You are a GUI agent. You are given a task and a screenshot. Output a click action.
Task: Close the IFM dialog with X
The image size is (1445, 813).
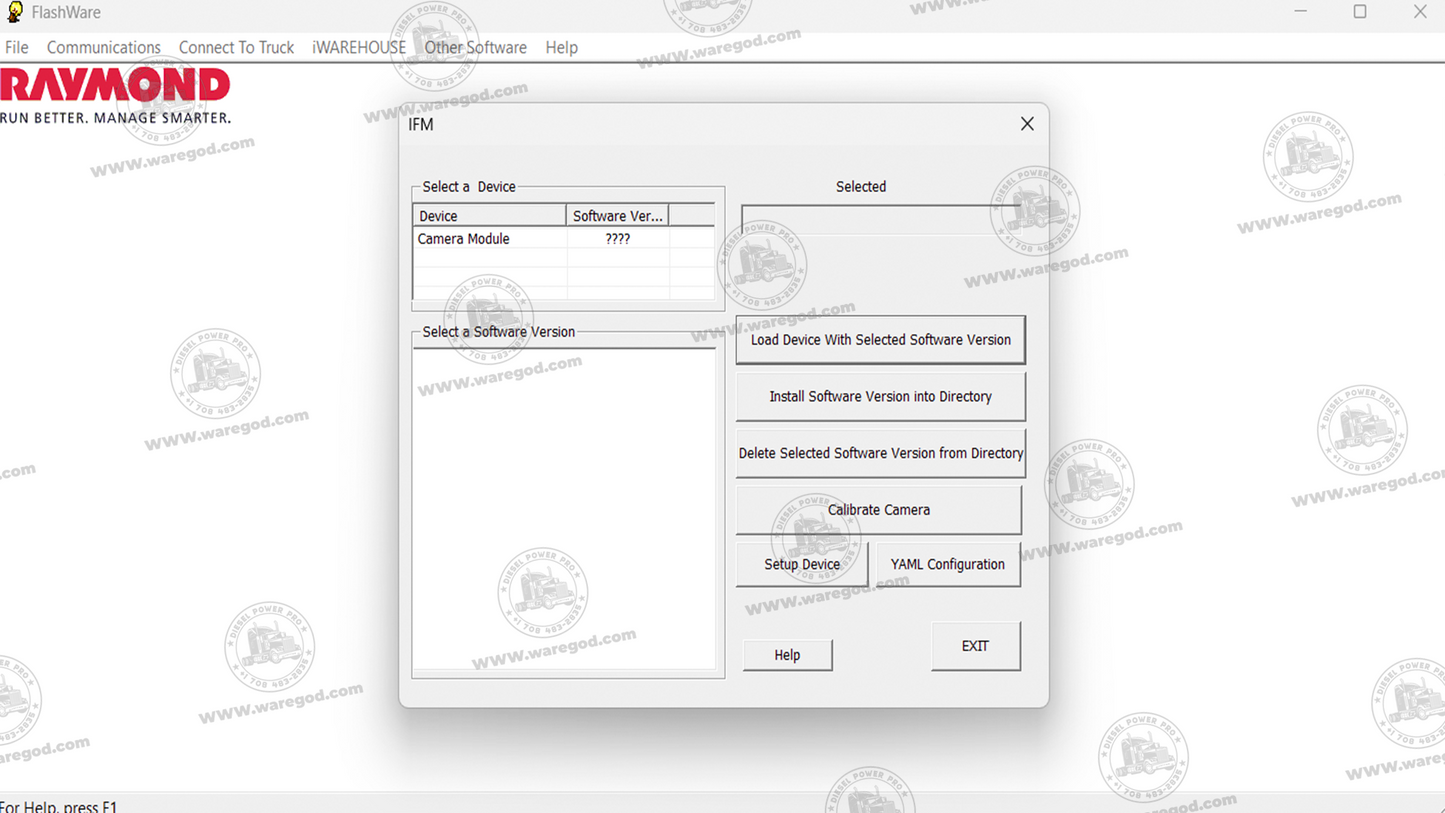[1027, 124]
